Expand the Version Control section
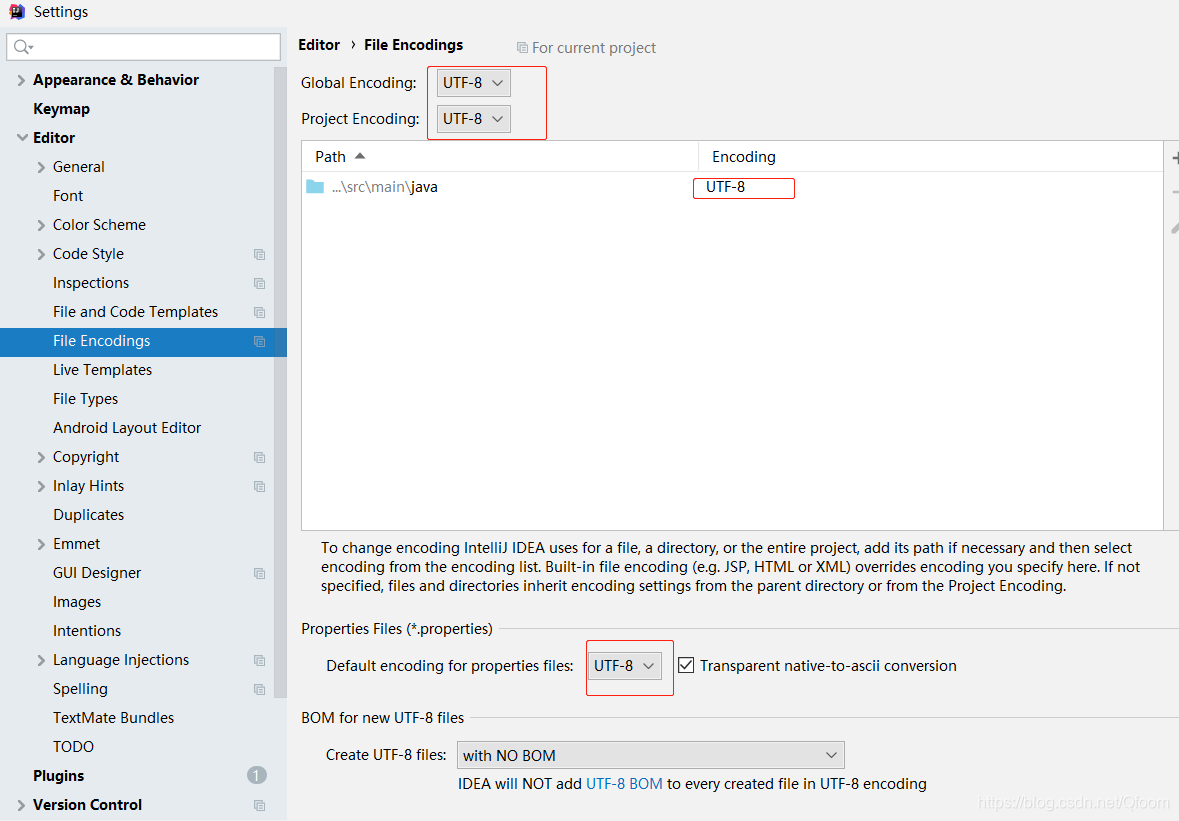Screen dimensions: 1179x821 (21, 805)
